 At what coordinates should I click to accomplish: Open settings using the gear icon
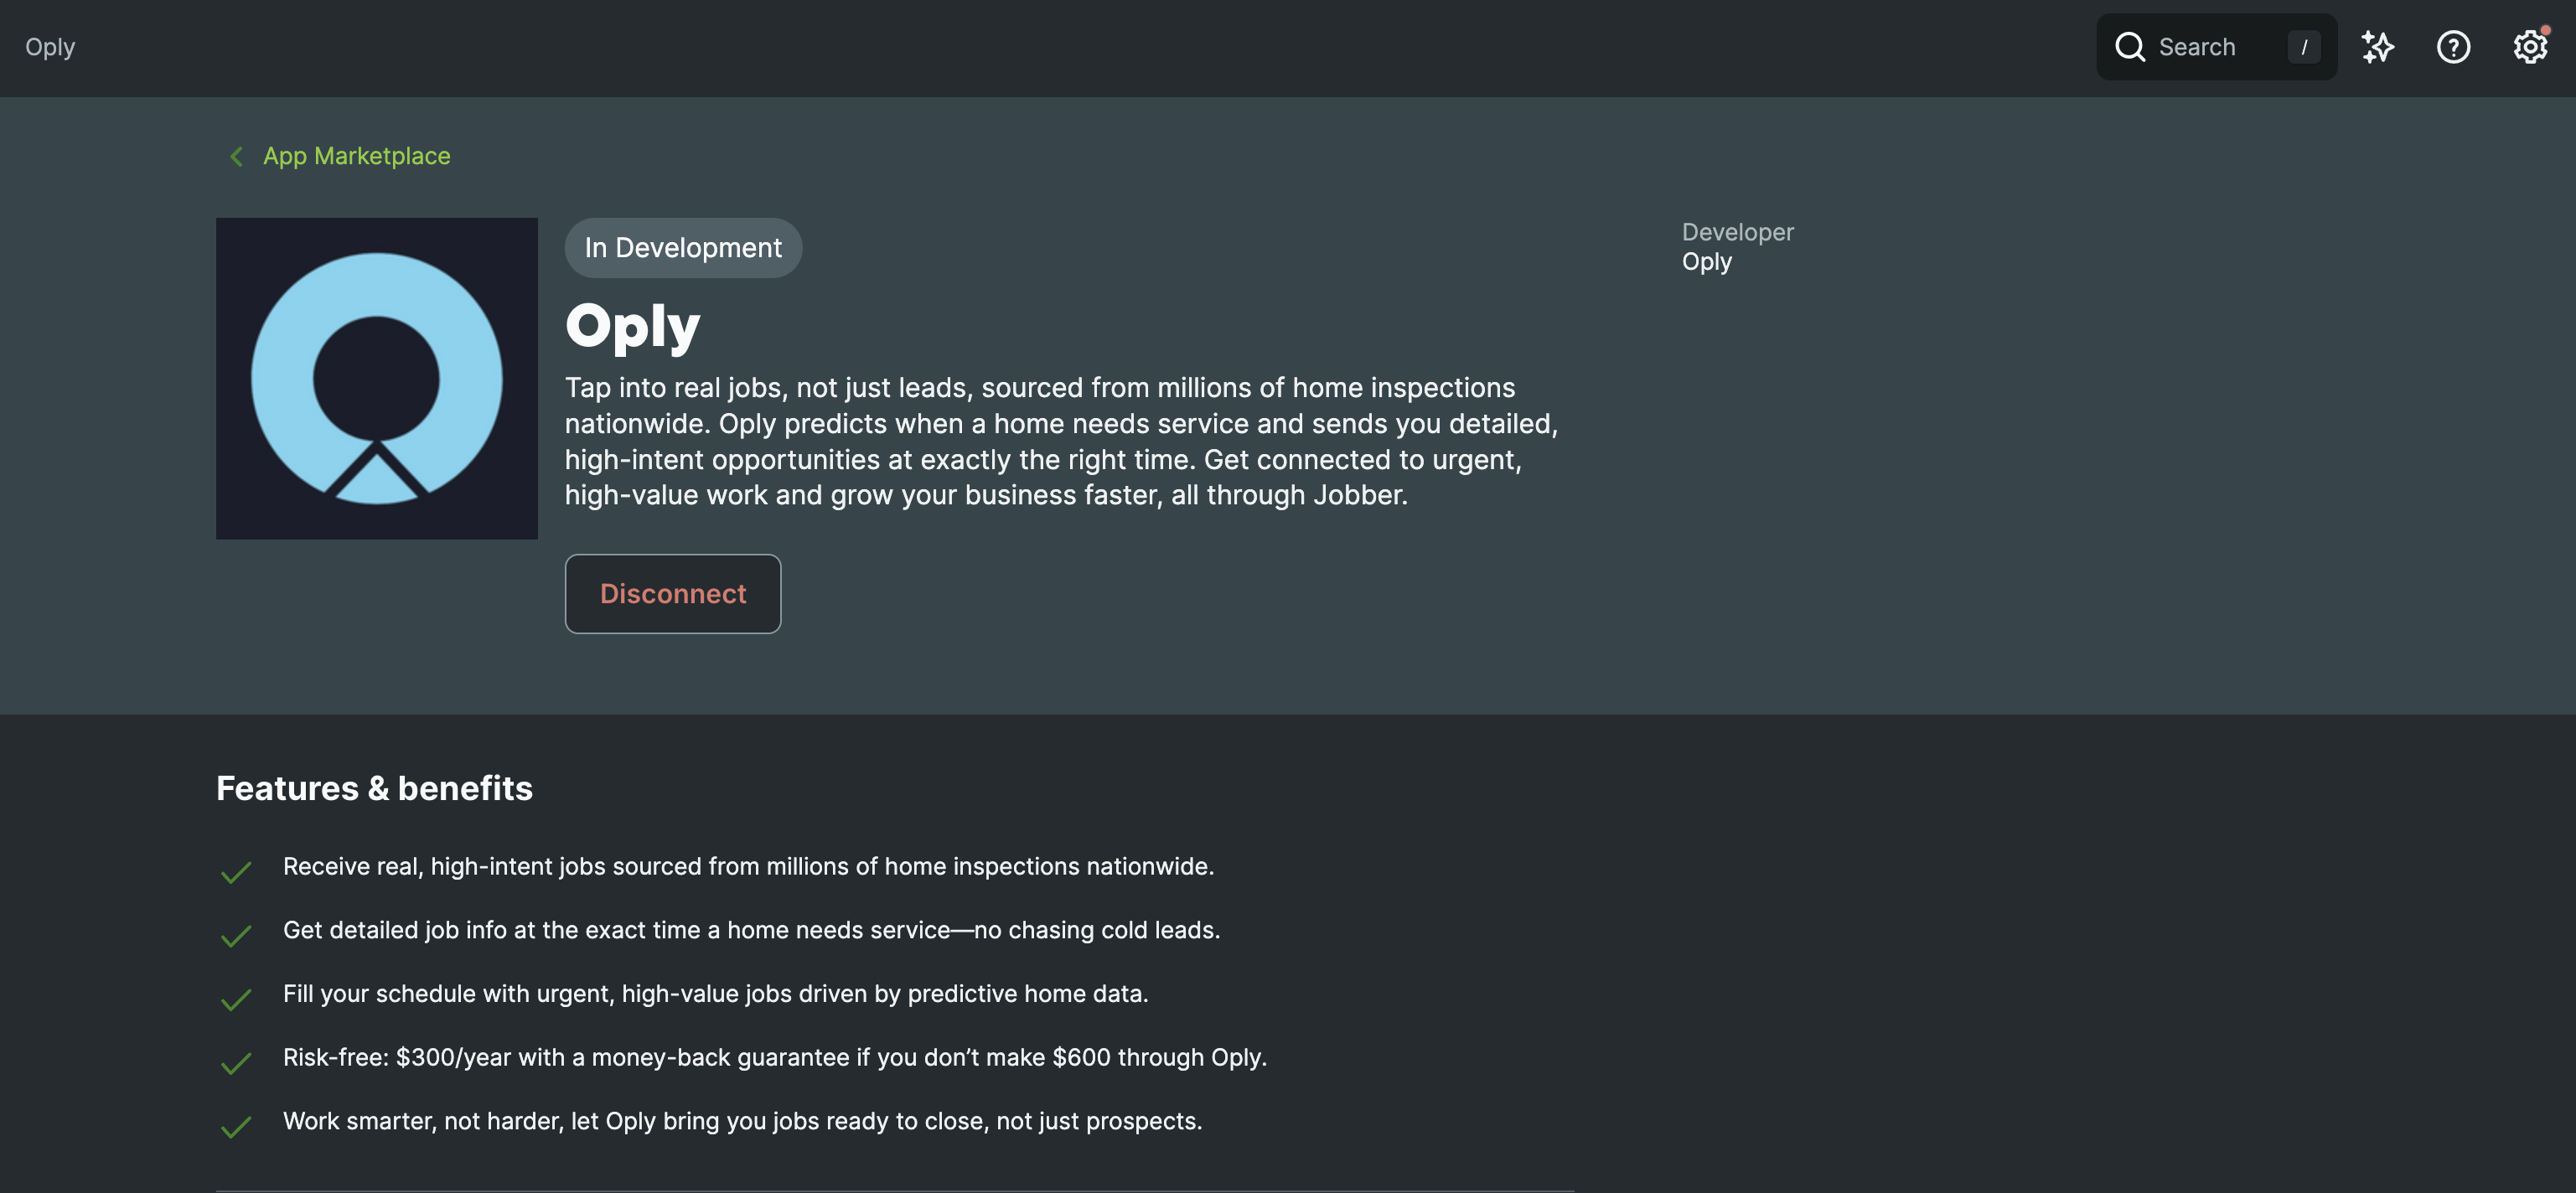tap(2529, 46)
